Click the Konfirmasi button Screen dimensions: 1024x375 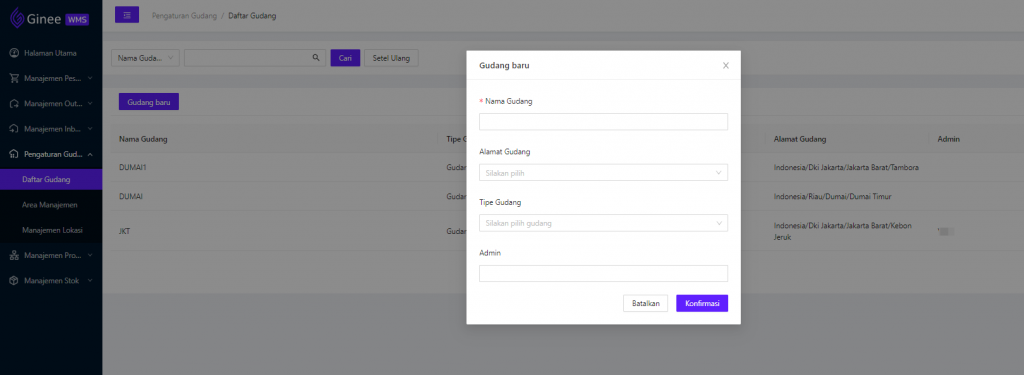pos(702,303)
